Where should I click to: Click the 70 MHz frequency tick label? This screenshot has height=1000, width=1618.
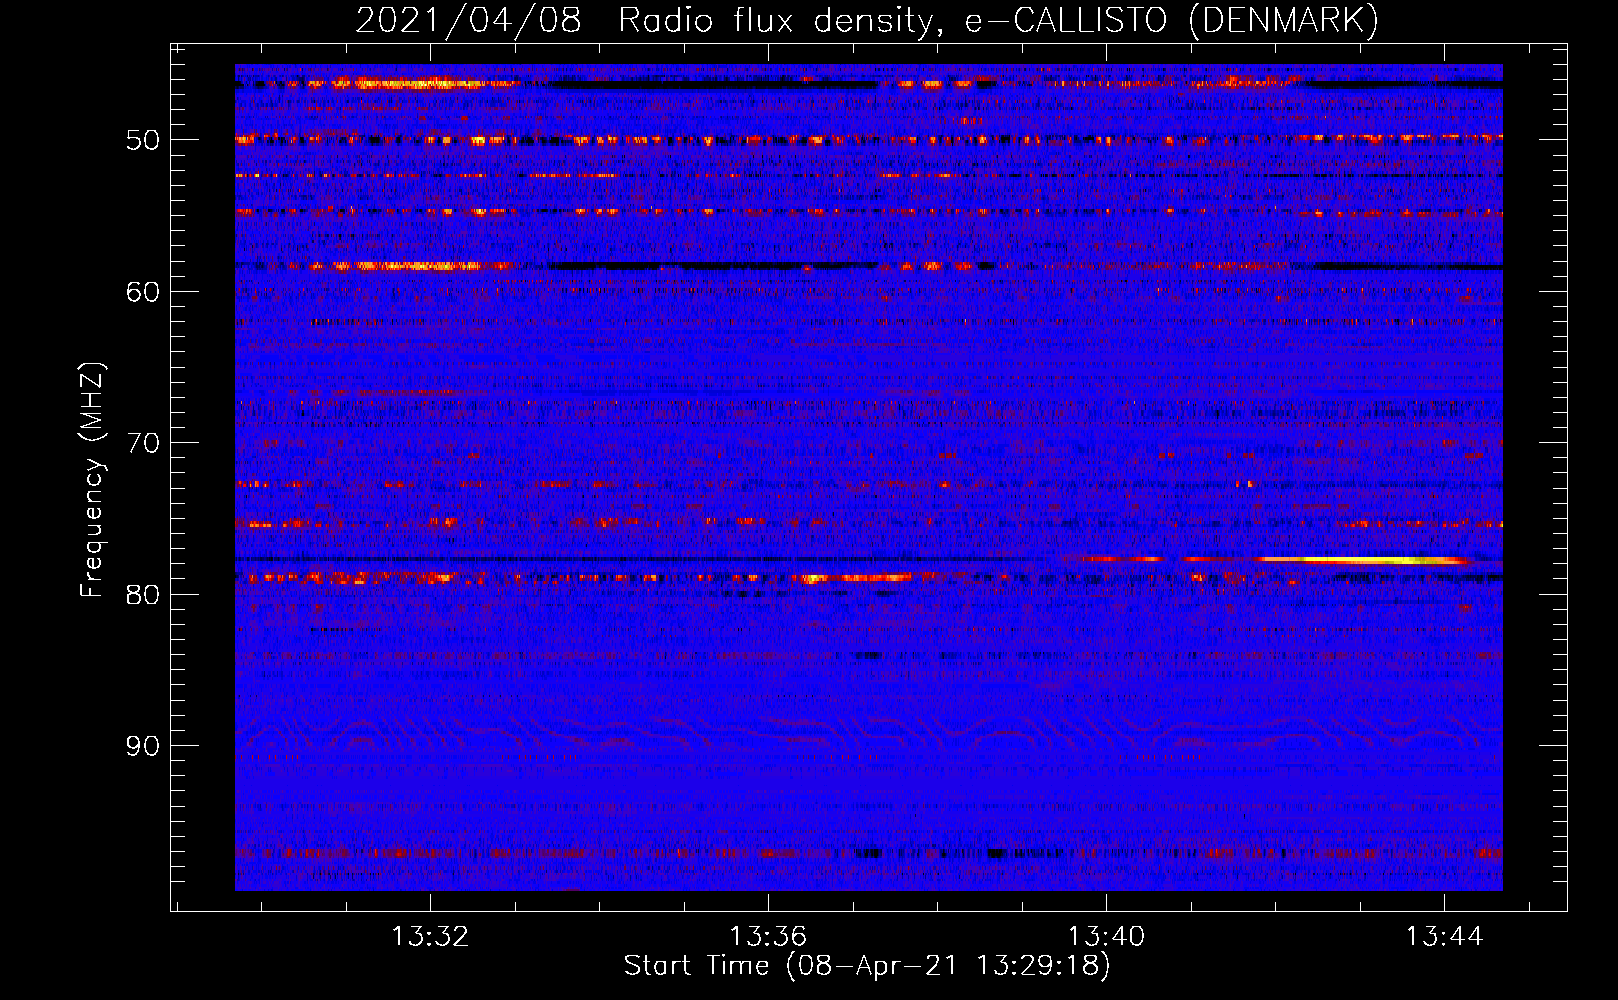point(143,443)
